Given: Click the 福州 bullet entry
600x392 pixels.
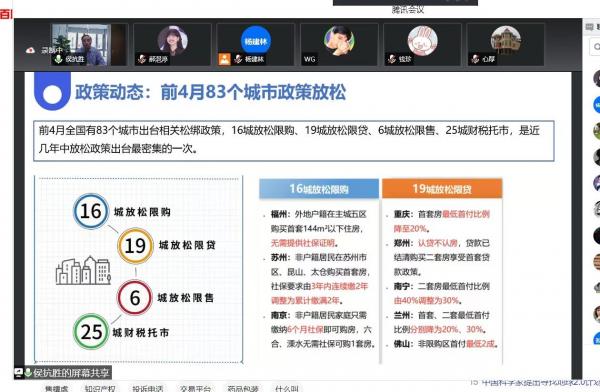Looking at the screenshot, I should [x=319, y=229].
